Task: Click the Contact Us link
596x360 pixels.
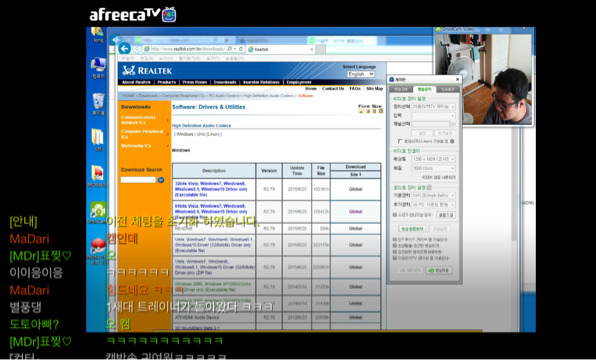Action: pos(333,89)
